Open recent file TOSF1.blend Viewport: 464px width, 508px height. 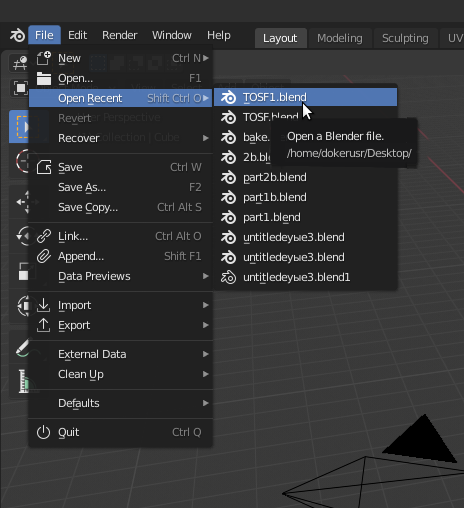coord(305,97)
